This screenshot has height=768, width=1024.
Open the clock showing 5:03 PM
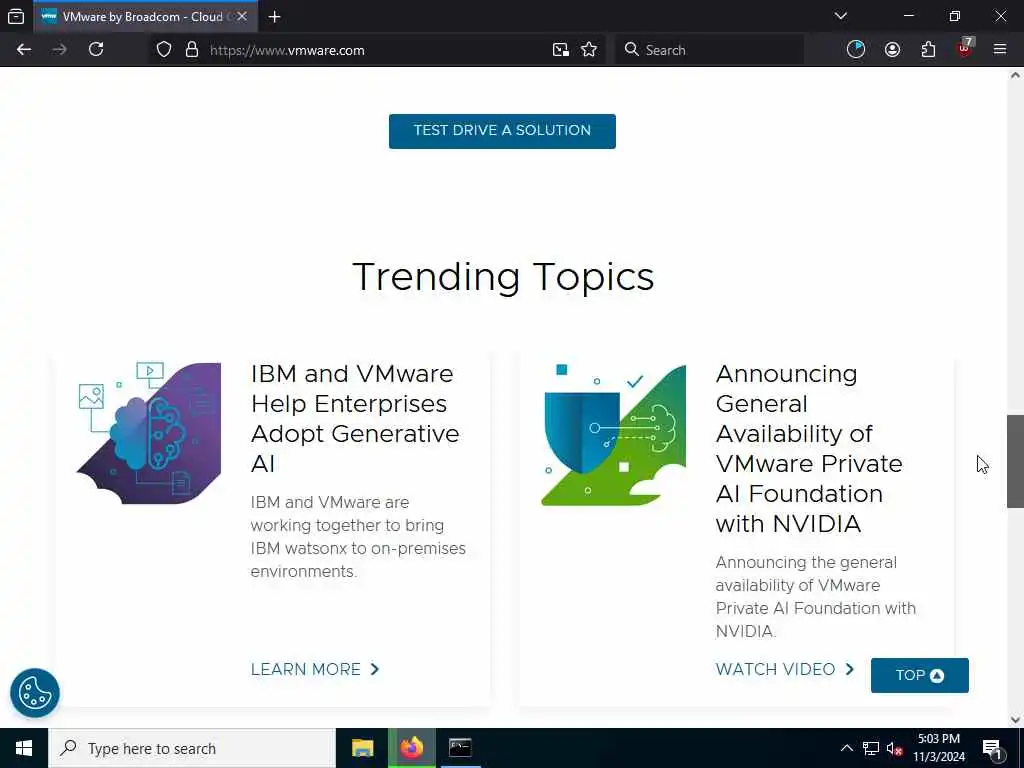[938, 748]
